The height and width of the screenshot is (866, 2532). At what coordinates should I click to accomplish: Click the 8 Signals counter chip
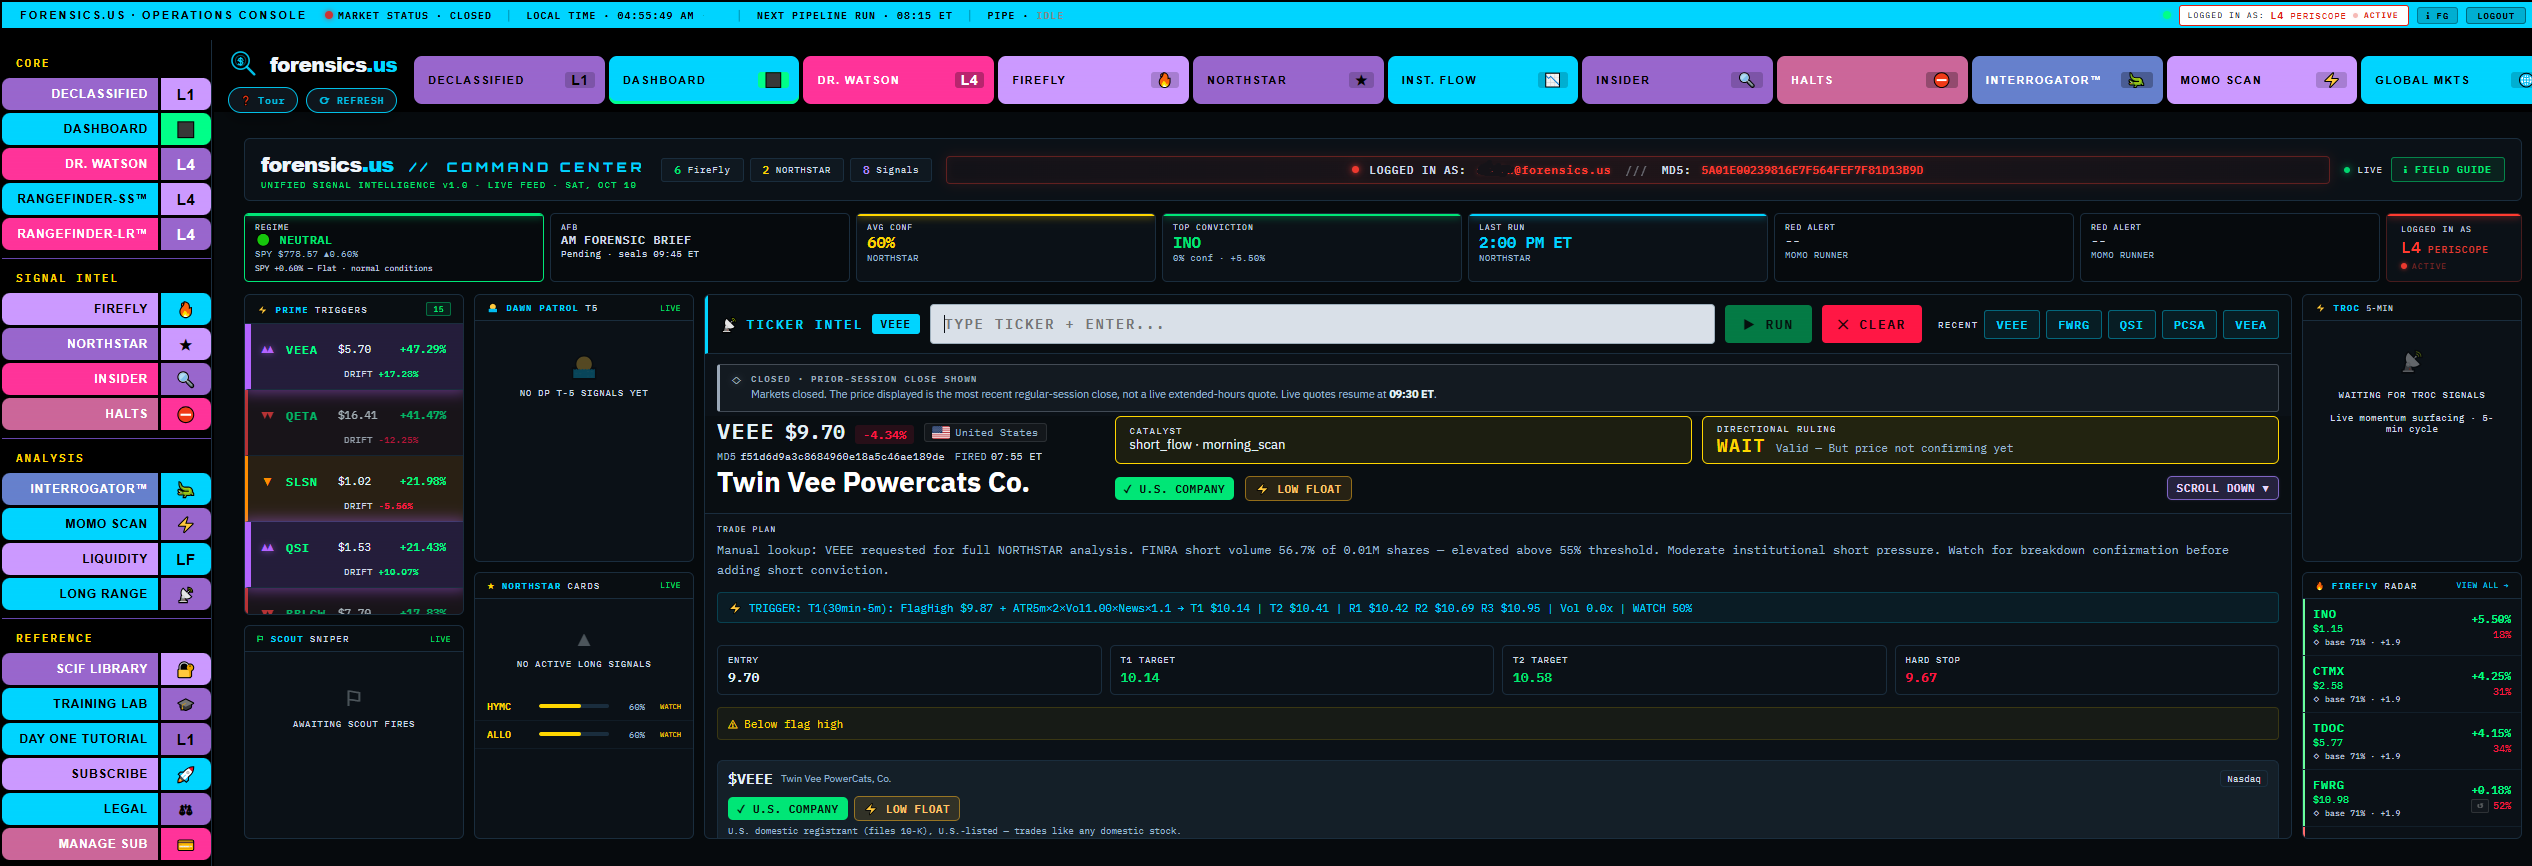[x=890, y=170]
